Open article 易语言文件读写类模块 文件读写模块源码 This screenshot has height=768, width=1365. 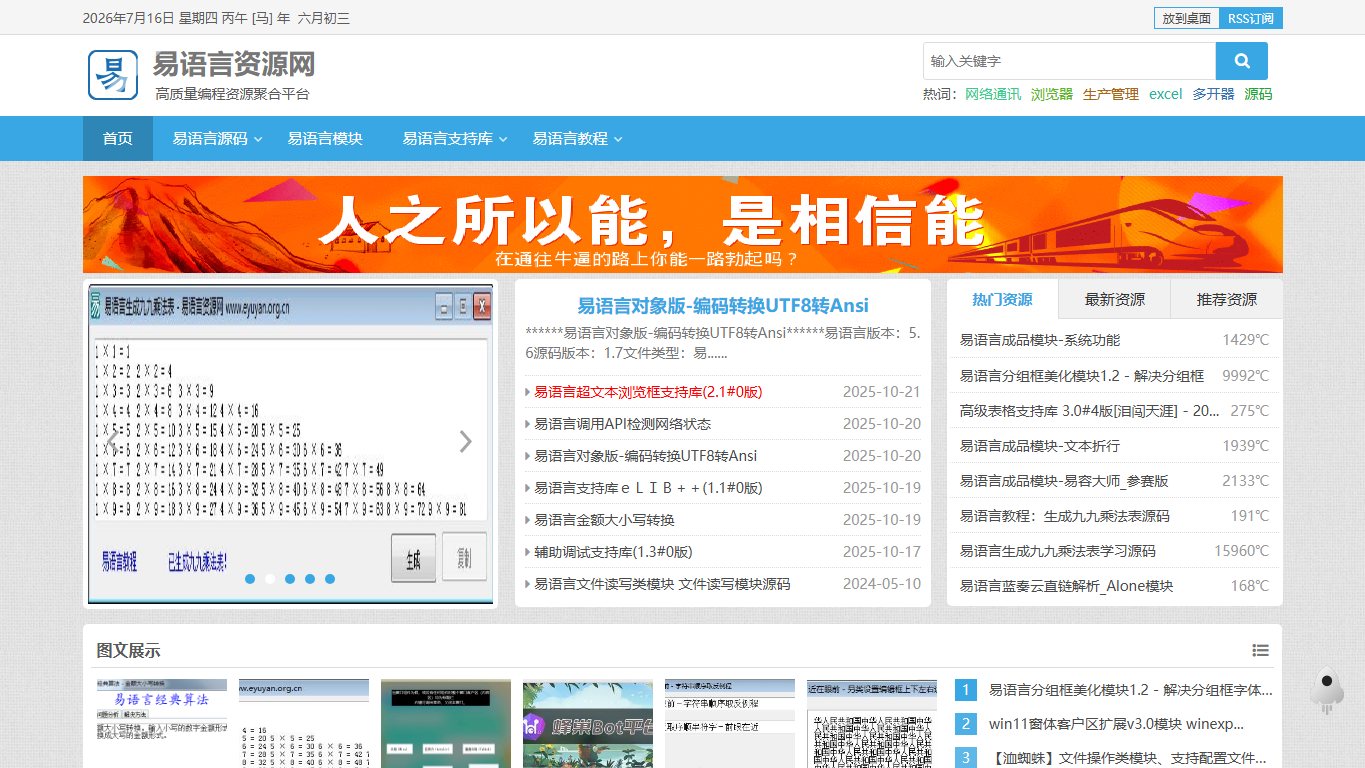point(662,584)
